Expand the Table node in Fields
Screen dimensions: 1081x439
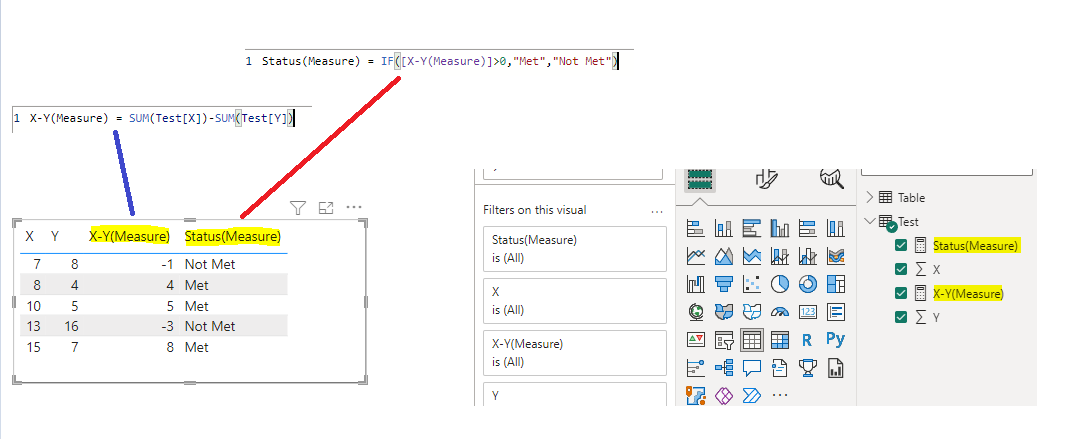[x=869, y=197]
